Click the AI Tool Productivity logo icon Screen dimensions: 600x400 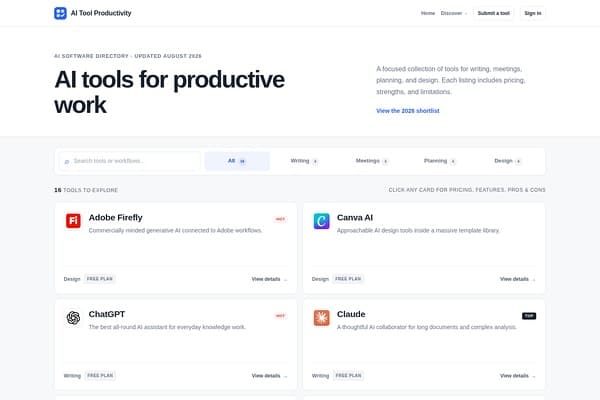60,13
